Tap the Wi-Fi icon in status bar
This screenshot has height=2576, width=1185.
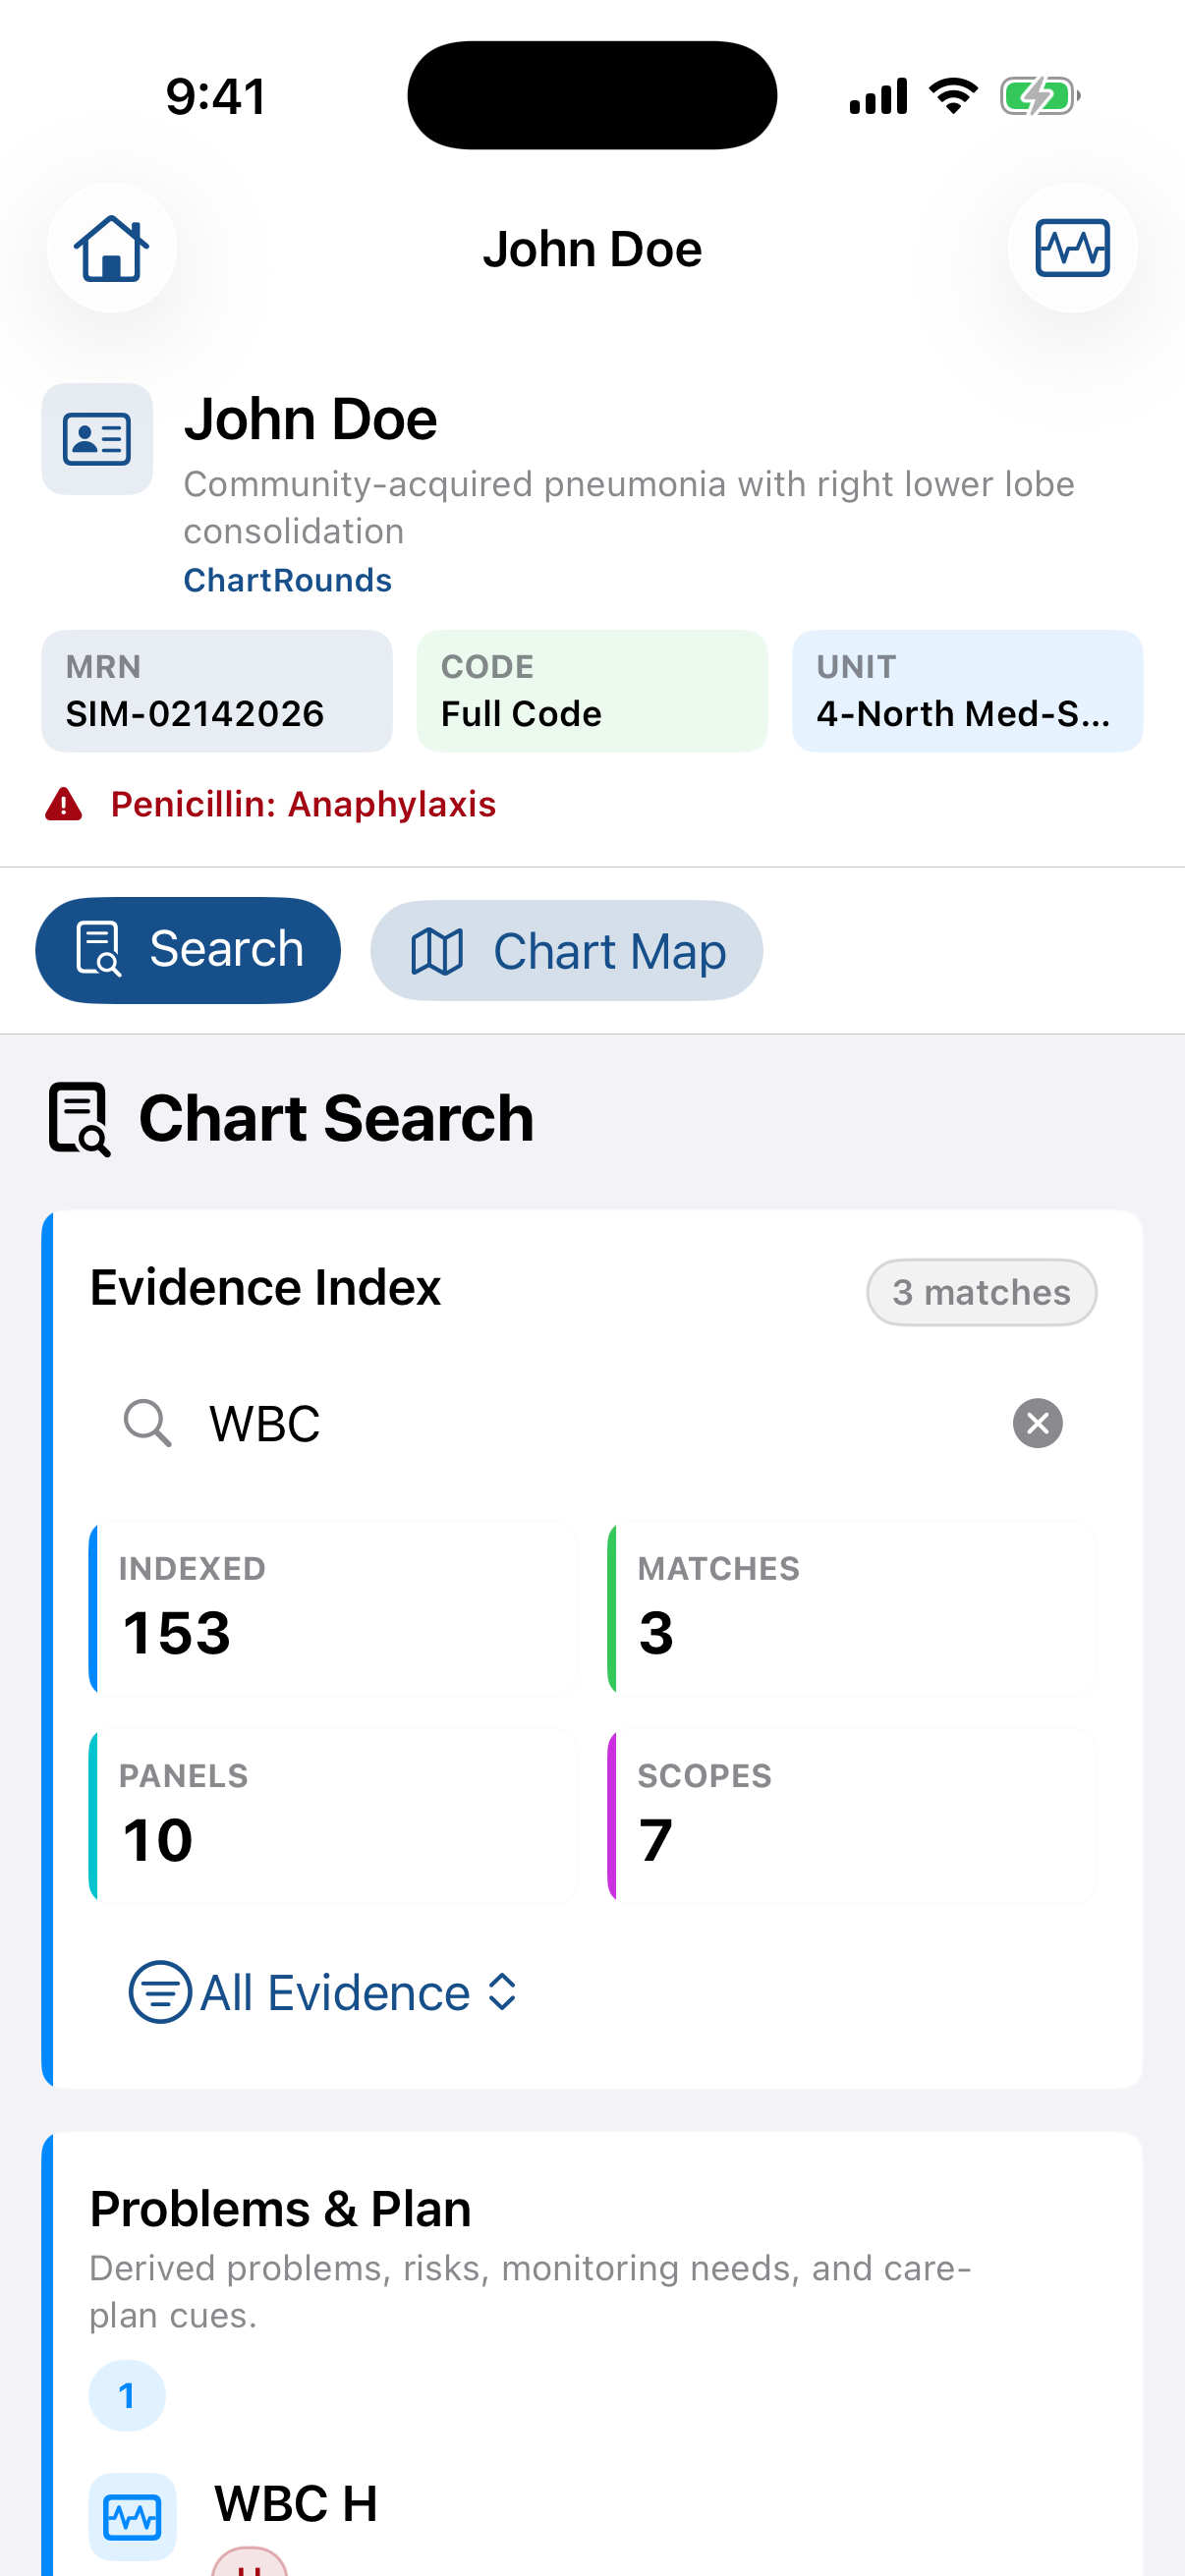[x=953, y=96]
